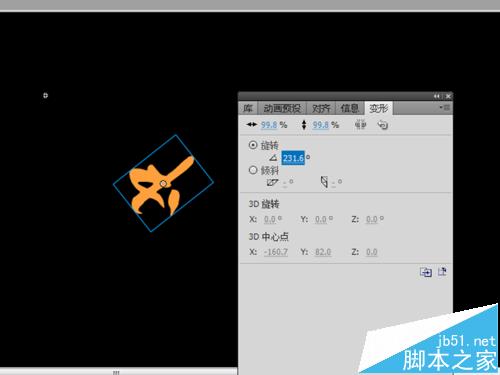Screen dimensions: 500x375
Task: Click the registration point crosshair on stage
Action: click(x=45, y=96)
